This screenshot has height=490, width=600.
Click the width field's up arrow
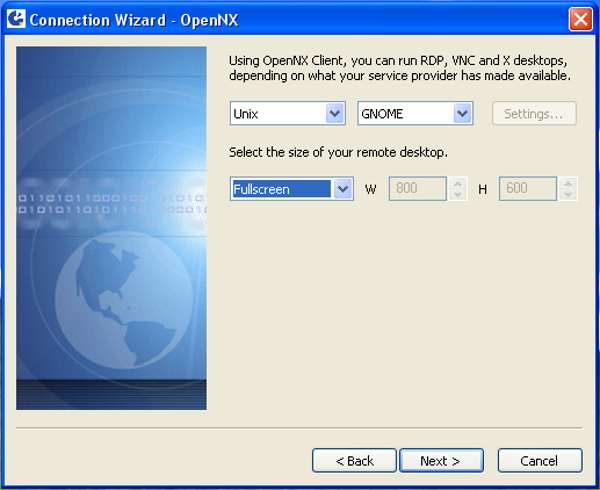[458, 183]
